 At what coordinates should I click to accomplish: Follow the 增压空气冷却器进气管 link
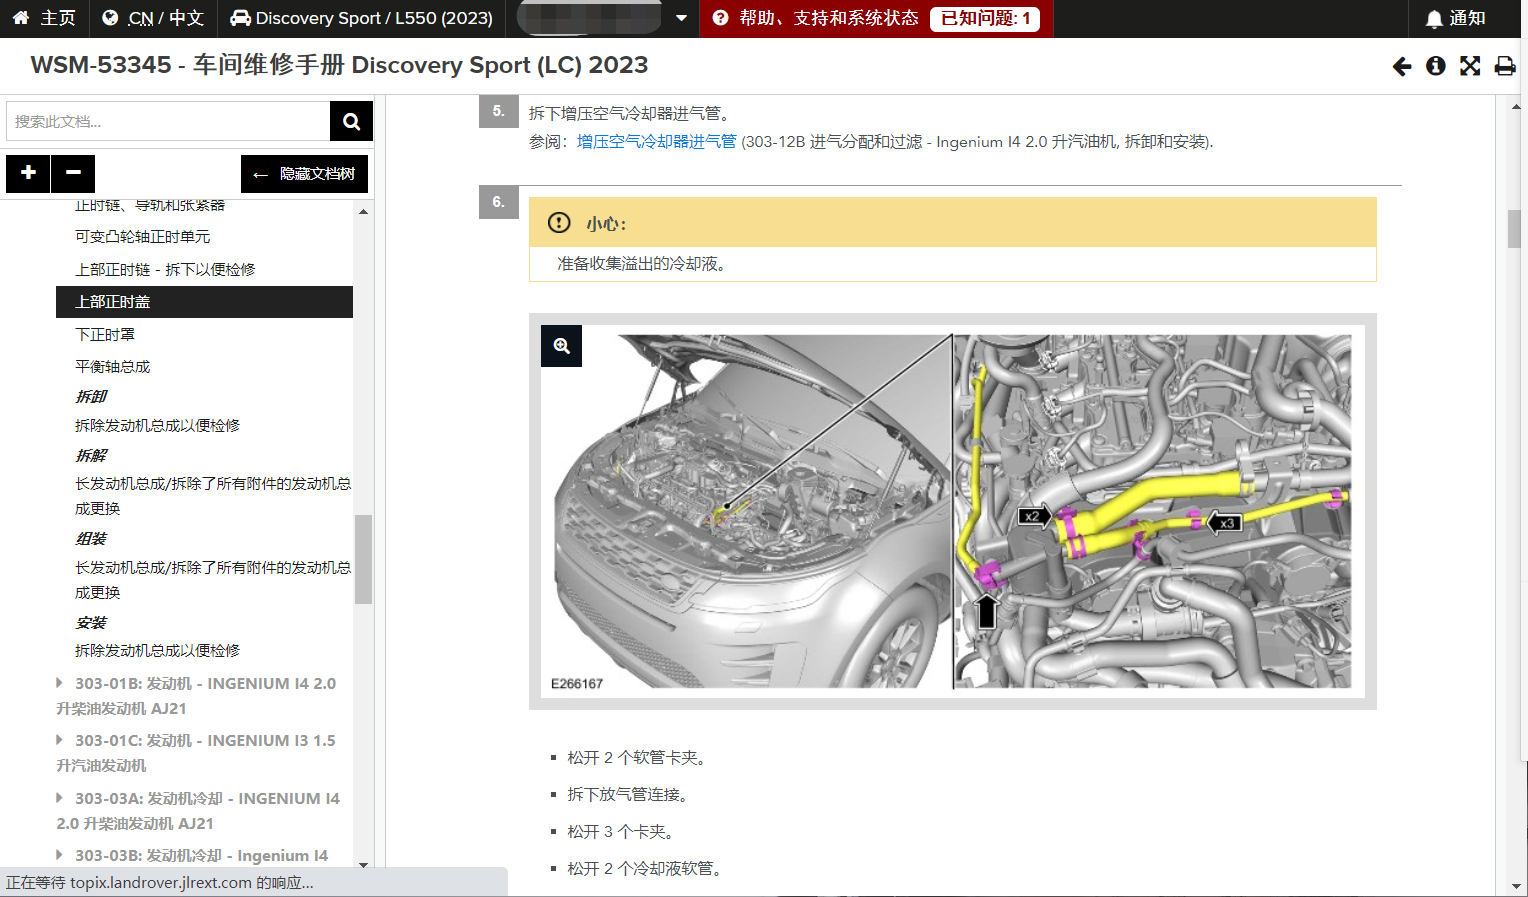[x=656, y=142]
